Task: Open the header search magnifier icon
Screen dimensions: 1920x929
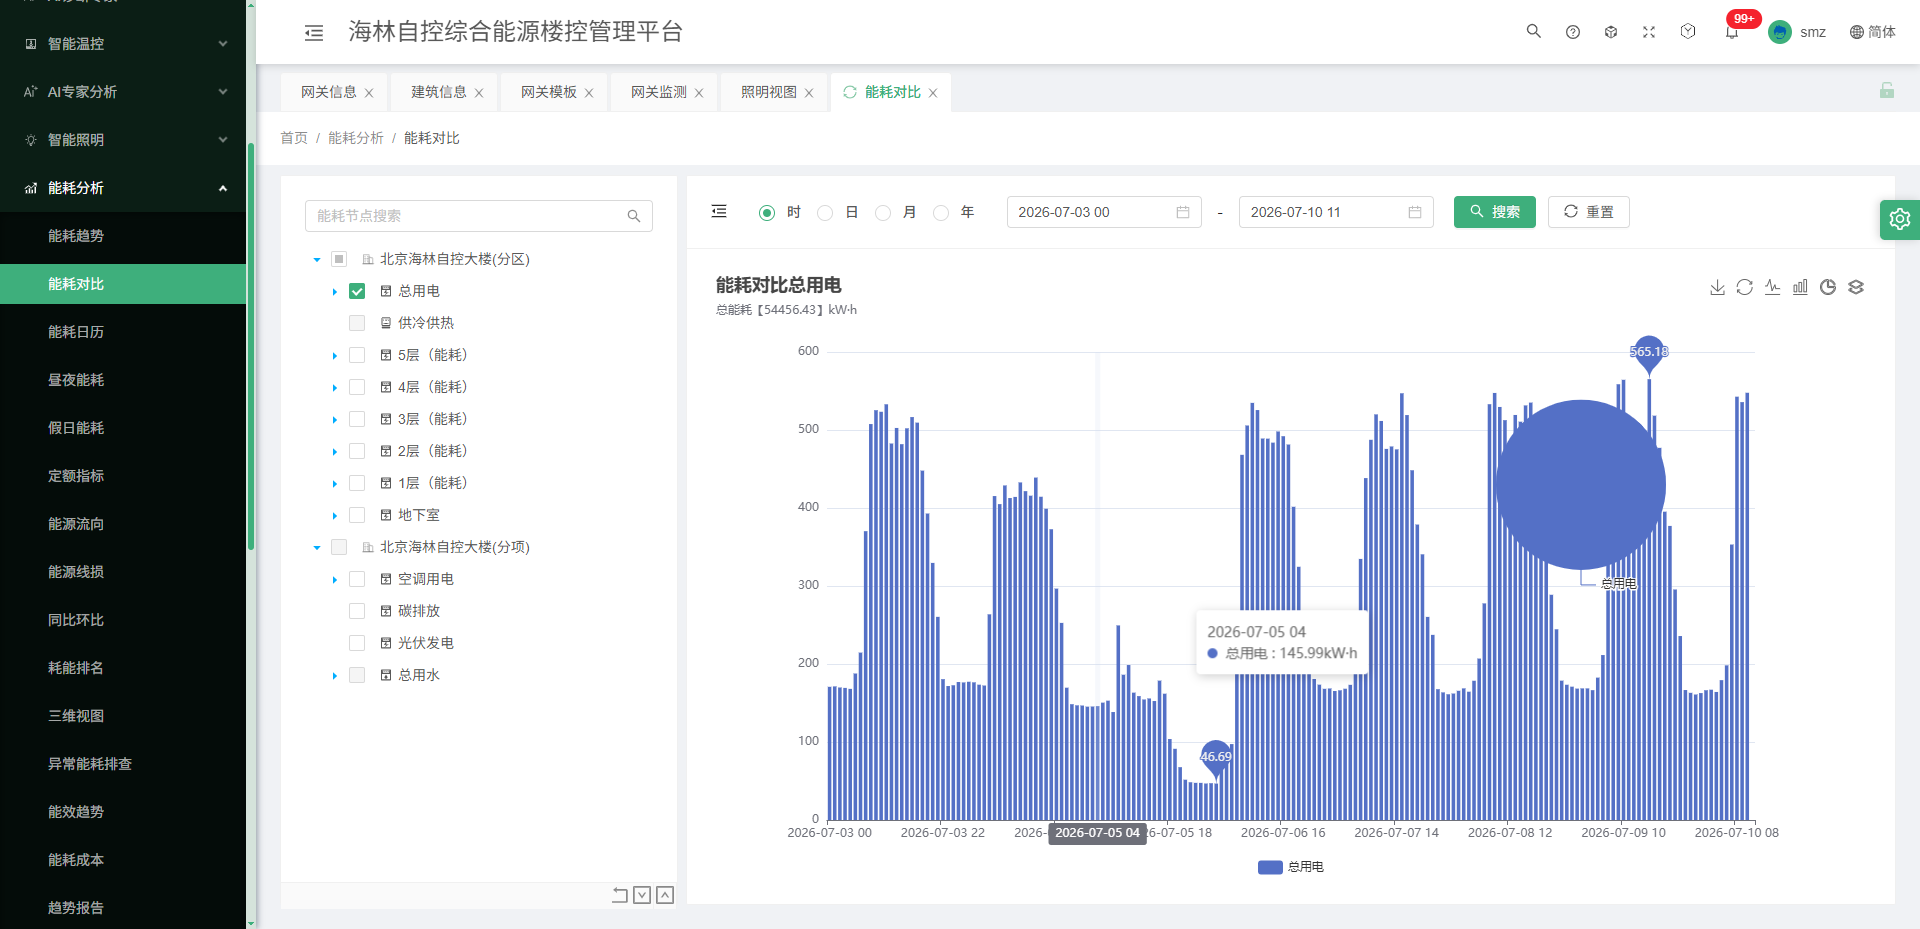Action: [1533, 31]
